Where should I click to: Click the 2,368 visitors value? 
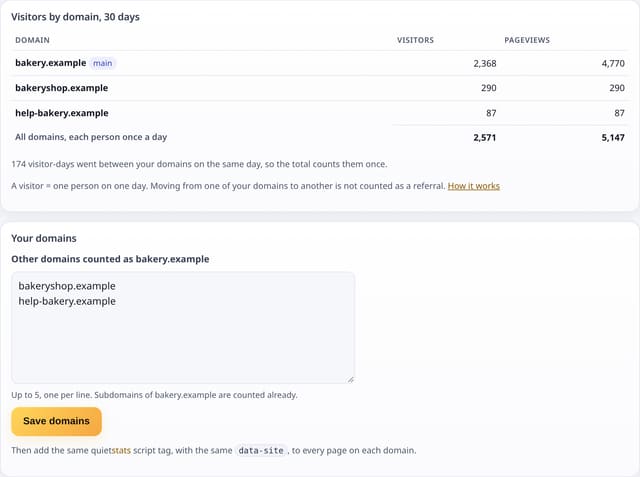click(485, 63)
